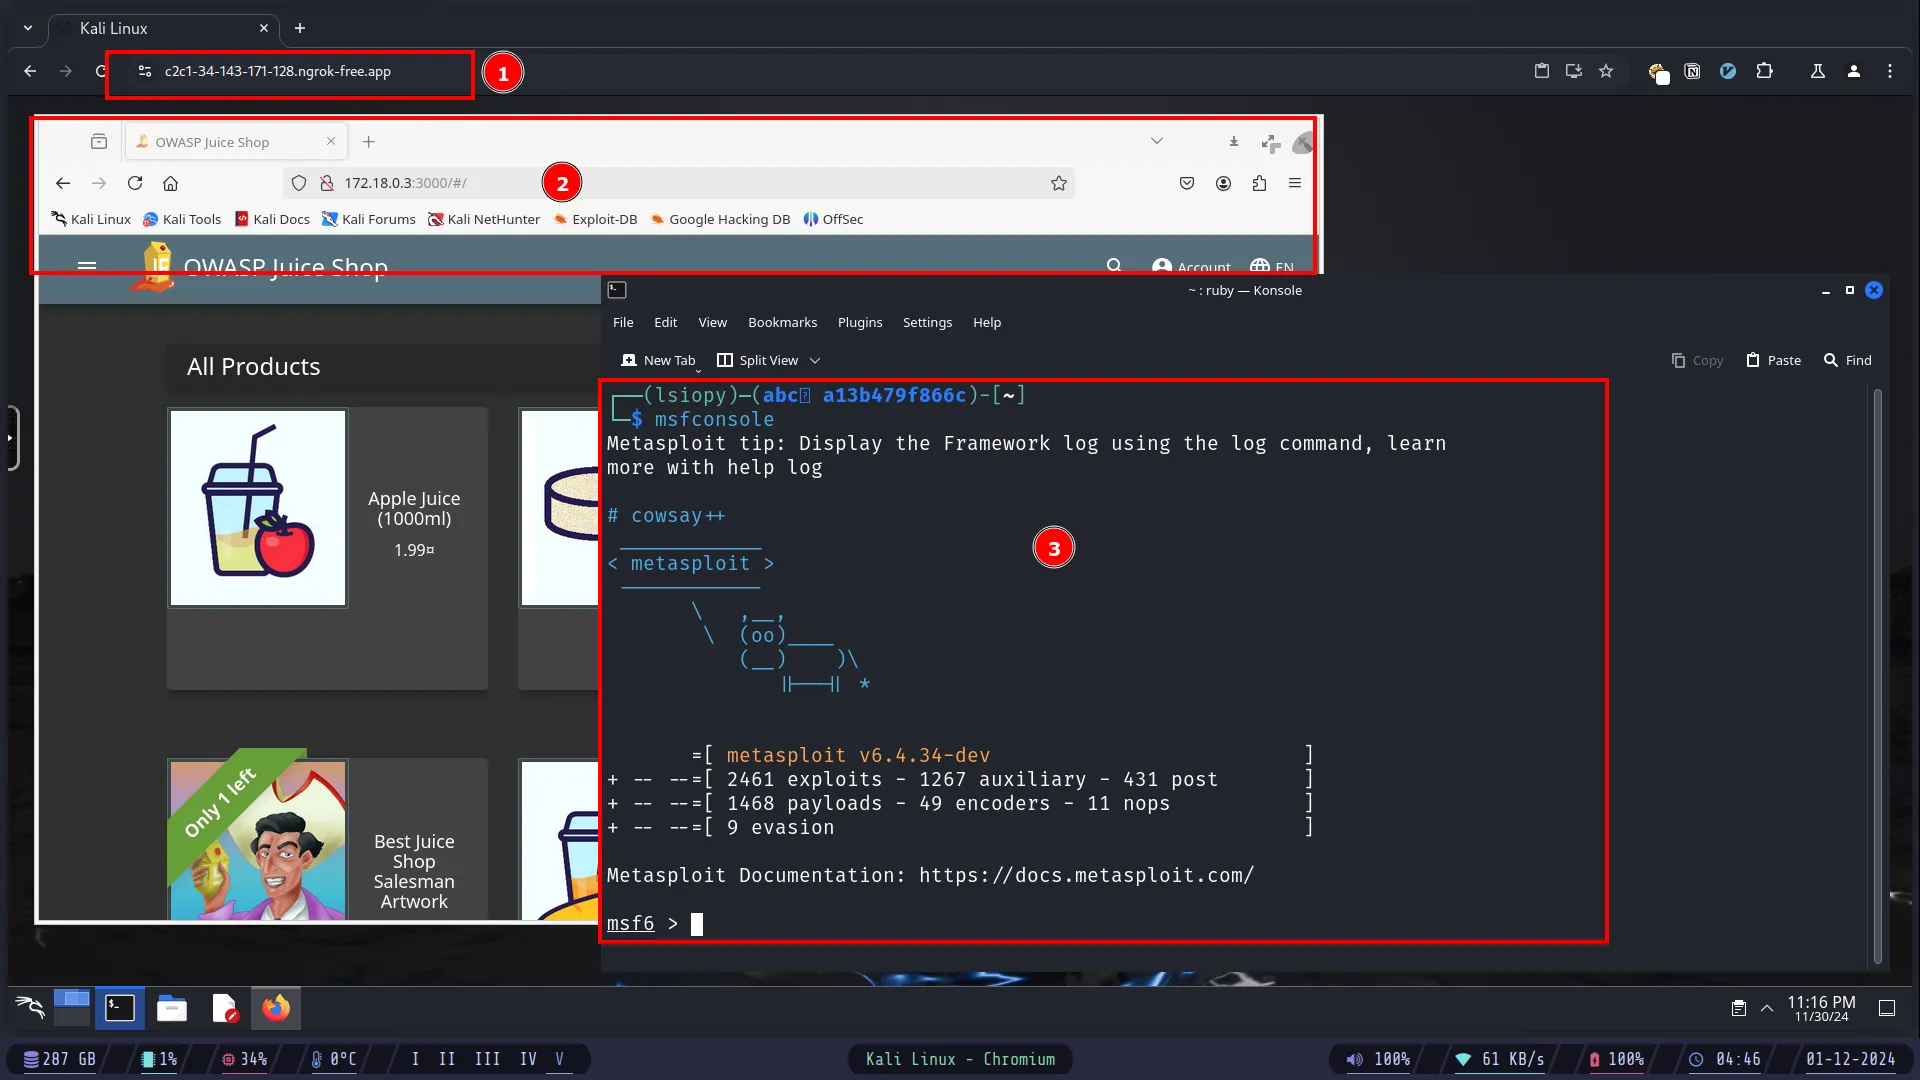The width and height of the screenshot is (1920, 1080).
Task: Expand Firefox list all tabs chevron
Action: coord(1157,141)
